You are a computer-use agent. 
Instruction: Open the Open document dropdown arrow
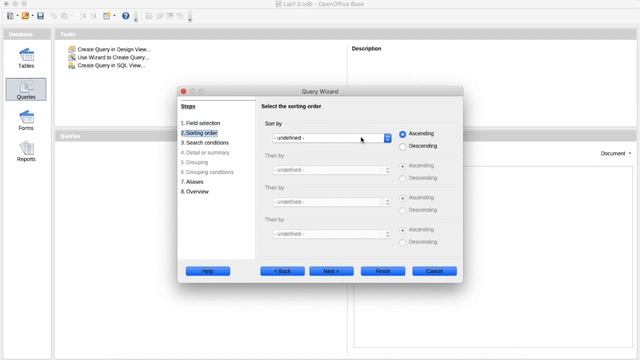(33, 16)
